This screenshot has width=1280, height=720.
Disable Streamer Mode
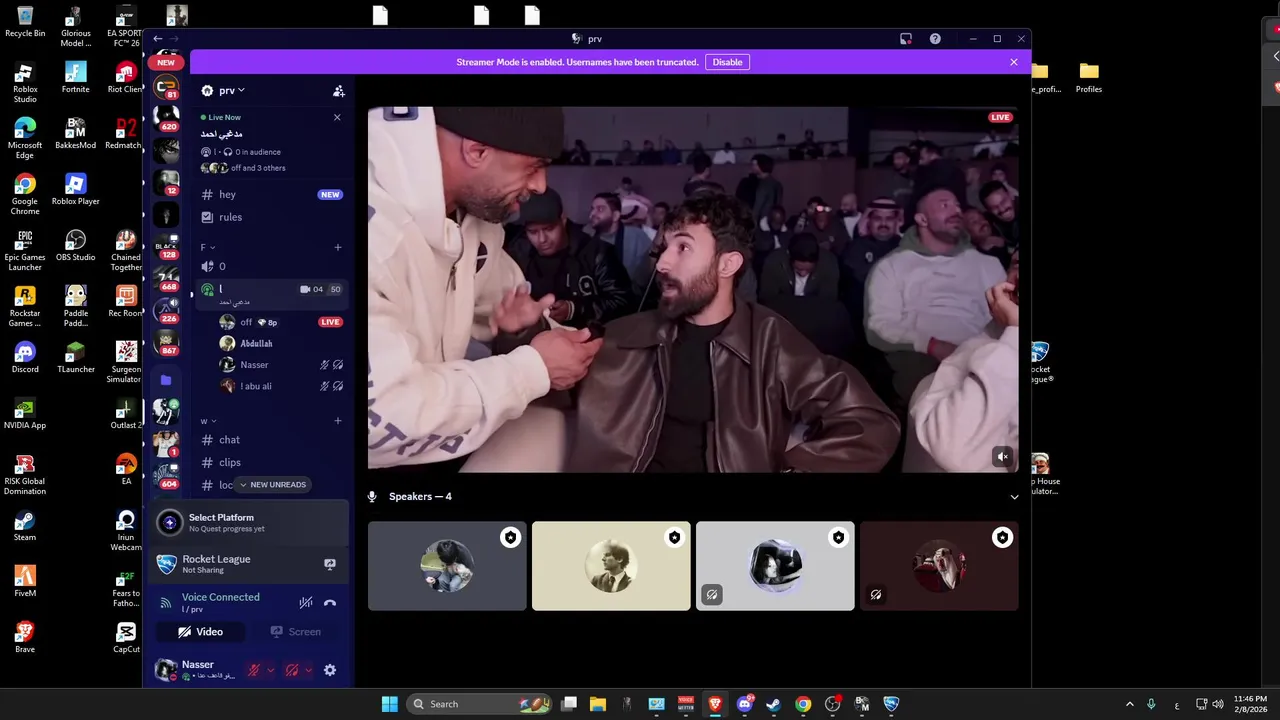pyautogui.click(x=727, y=62)
